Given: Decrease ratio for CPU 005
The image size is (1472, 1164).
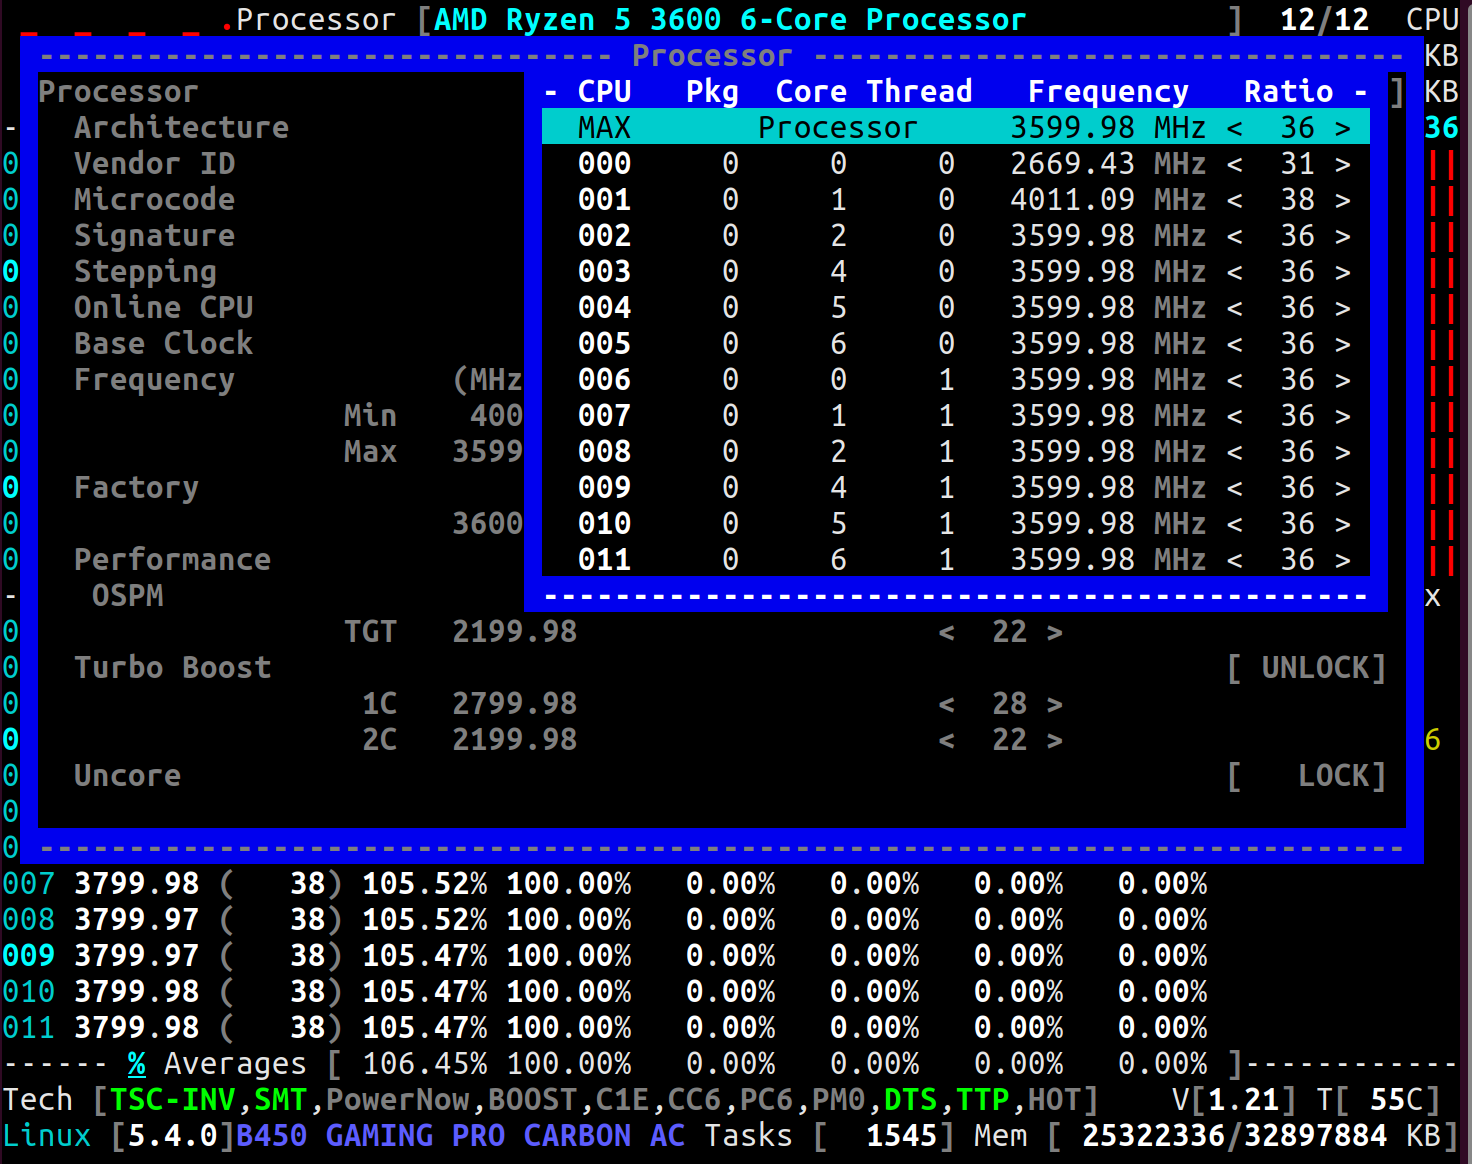Looking at the screenshot, I should (x=1235, y=344).
